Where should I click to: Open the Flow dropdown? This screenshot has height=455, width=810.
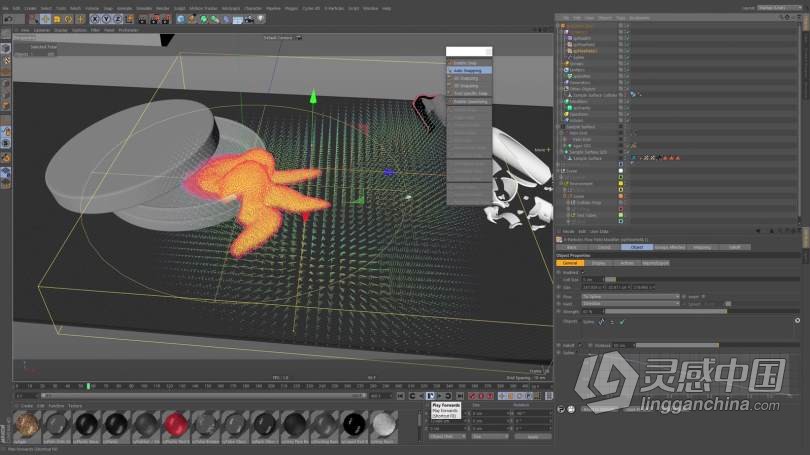point(630,296)
